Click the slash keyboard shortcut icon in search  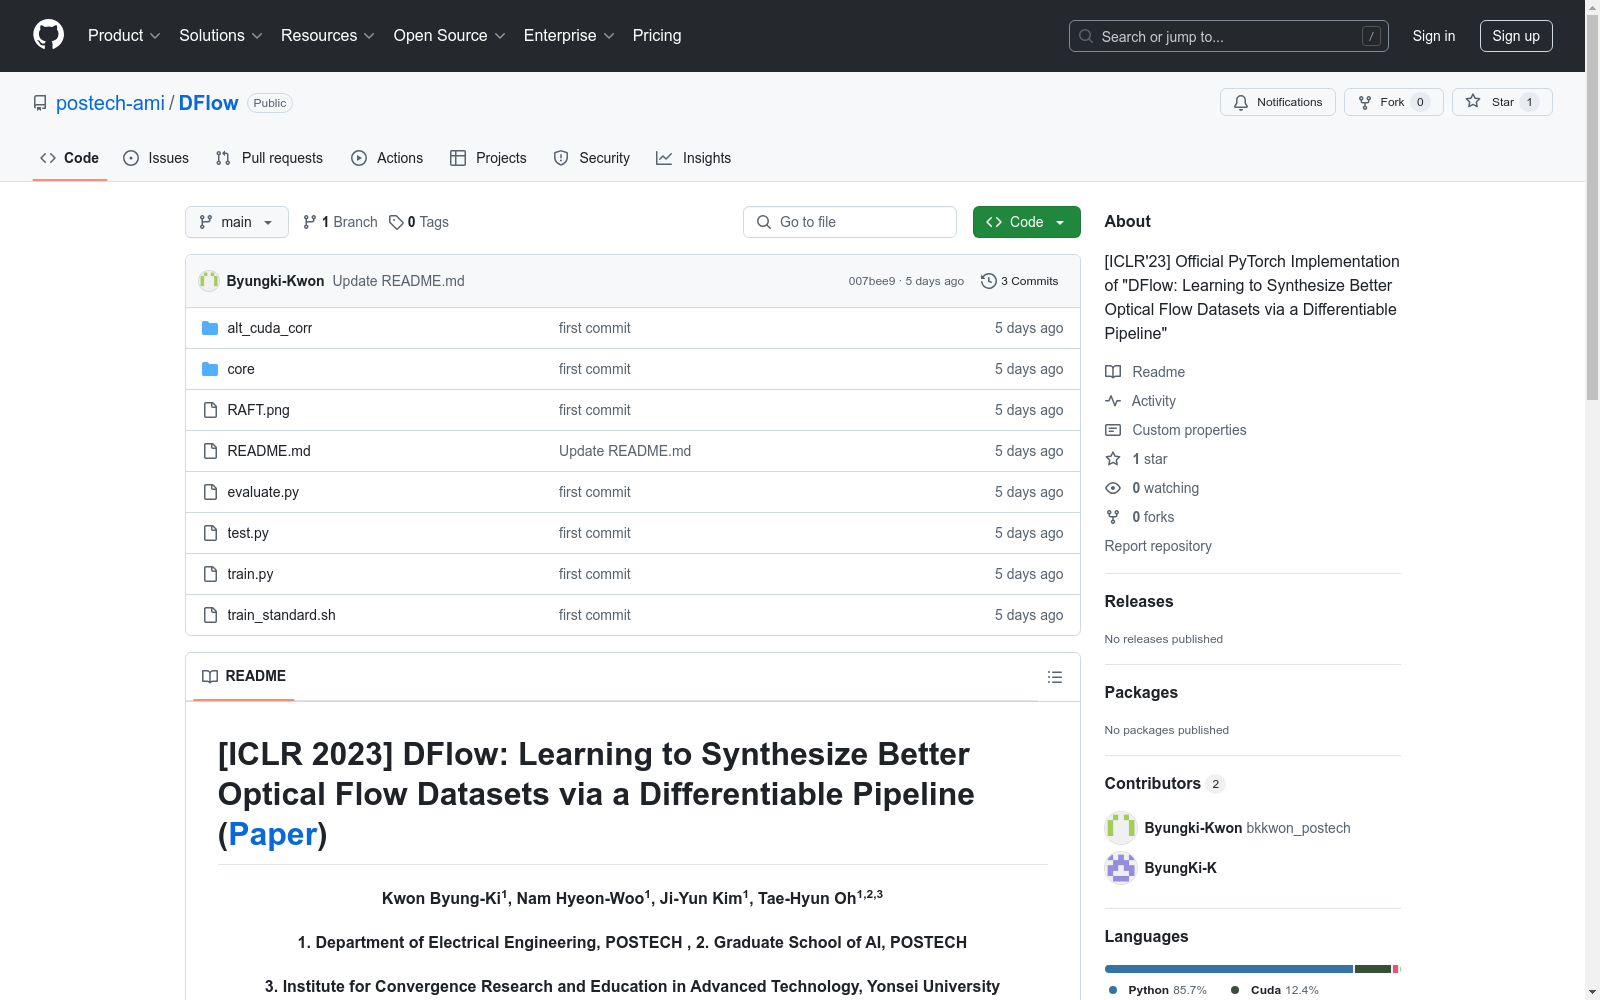pyautogui.click(x=1371, y=36)
